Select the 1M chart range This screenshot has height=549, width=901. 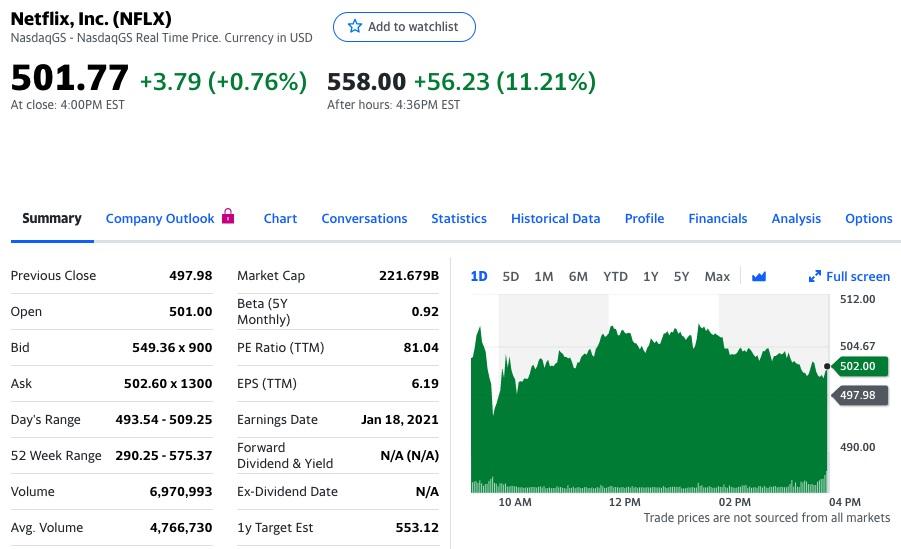544,277
